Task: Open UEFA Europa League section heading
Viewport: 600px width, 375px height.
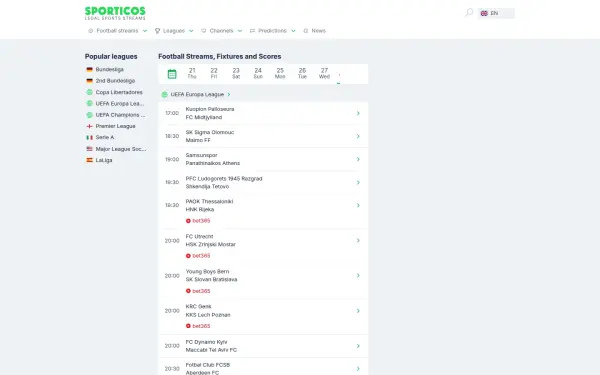Action: 197,95
